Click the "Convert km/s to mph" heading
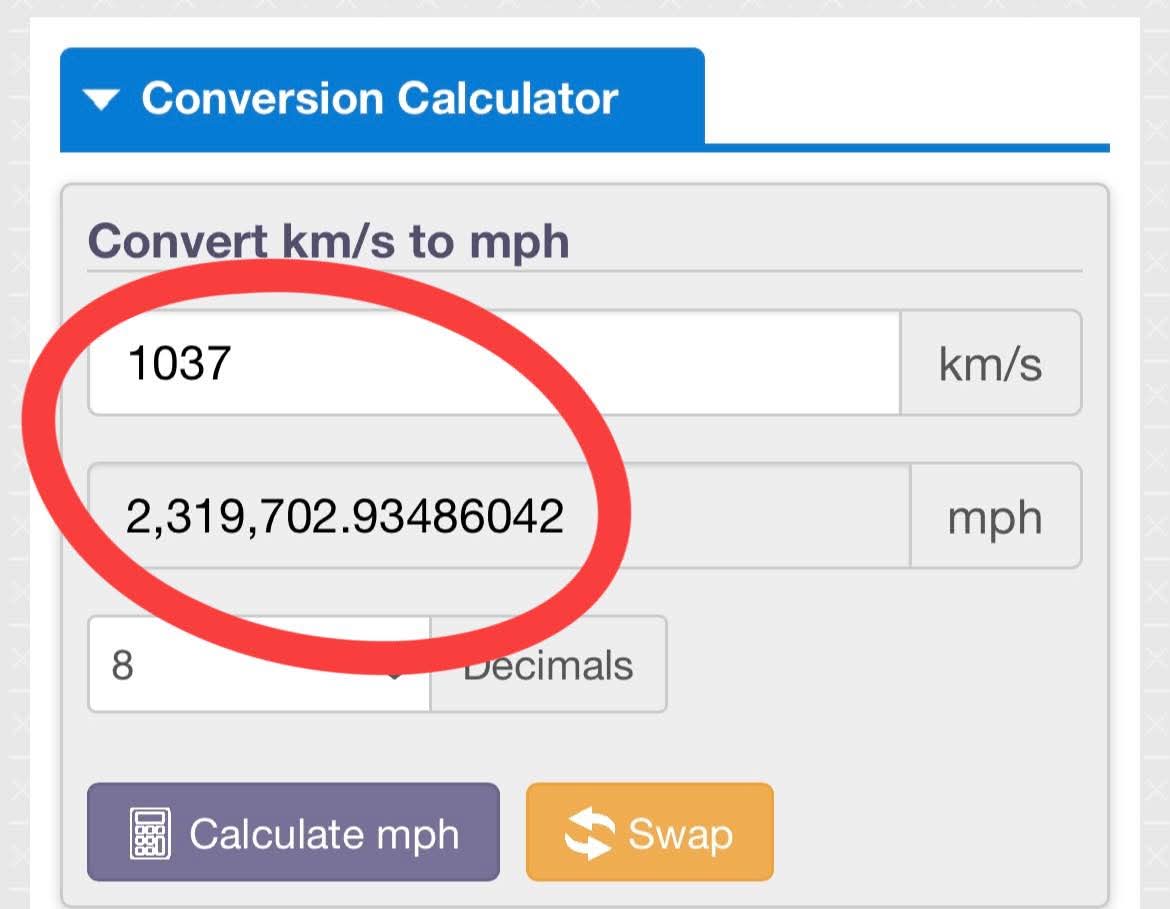The image size is (1170, 909). (328, 242)
